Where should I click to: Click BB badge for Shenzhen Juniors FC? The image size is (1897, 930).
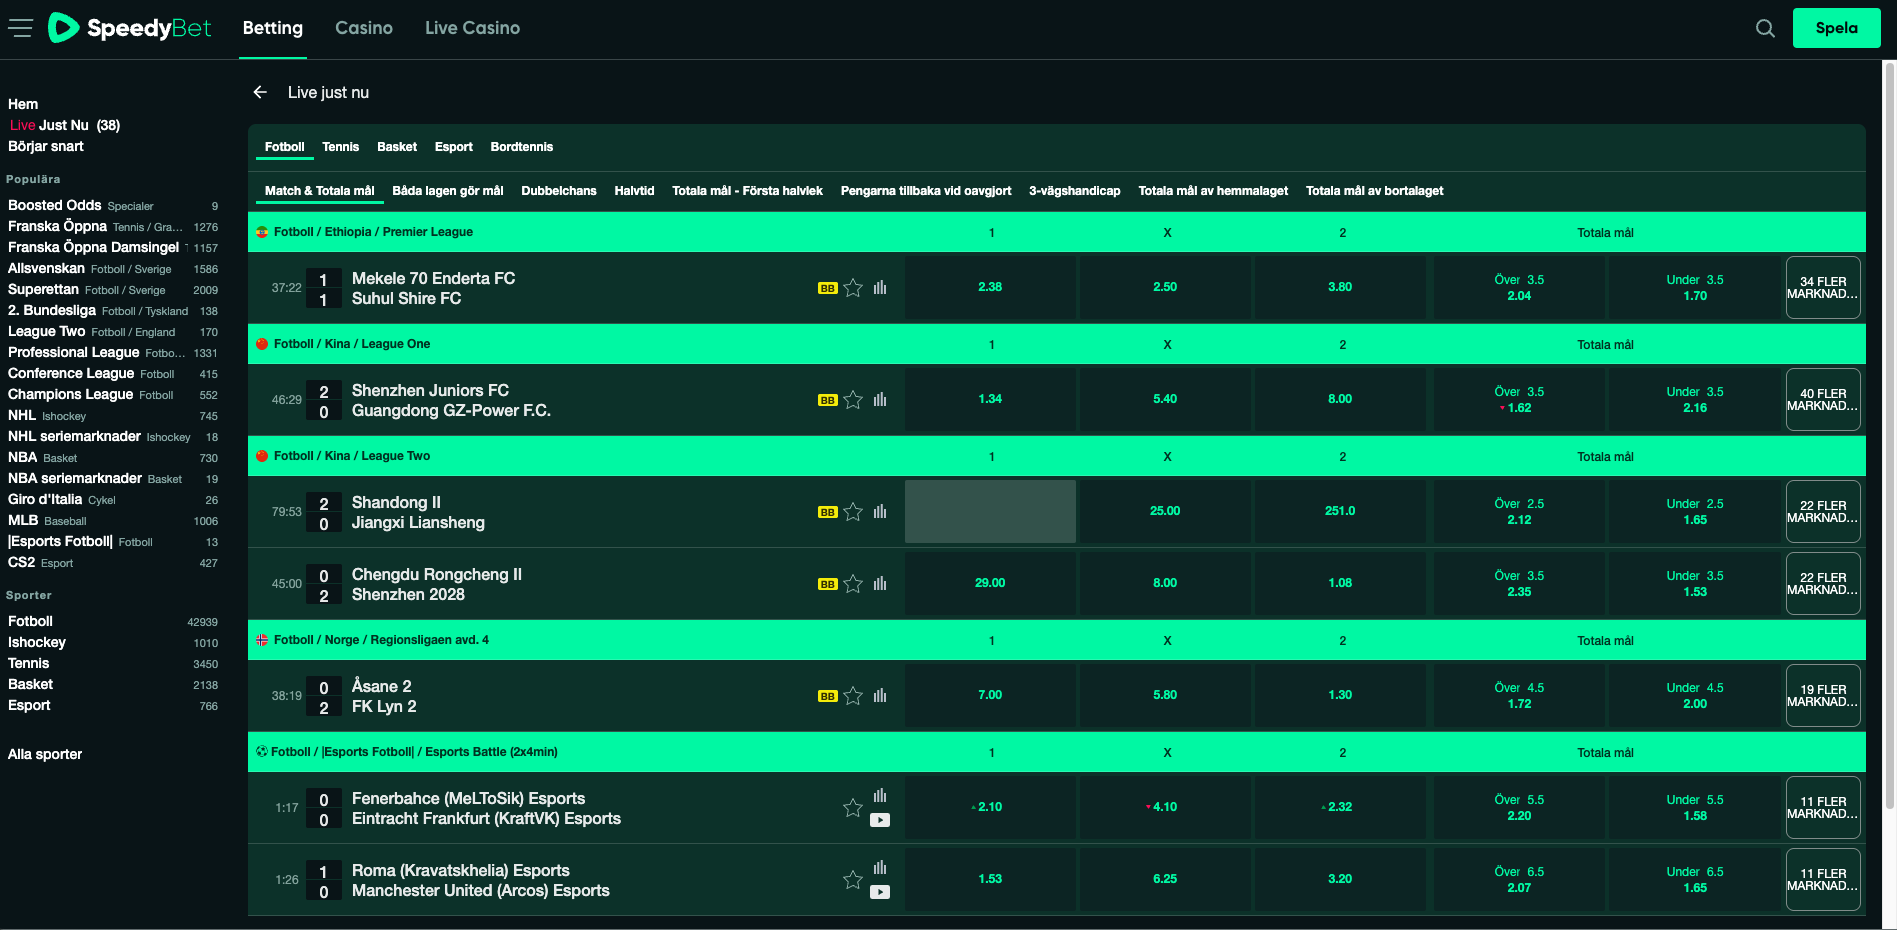827,400
